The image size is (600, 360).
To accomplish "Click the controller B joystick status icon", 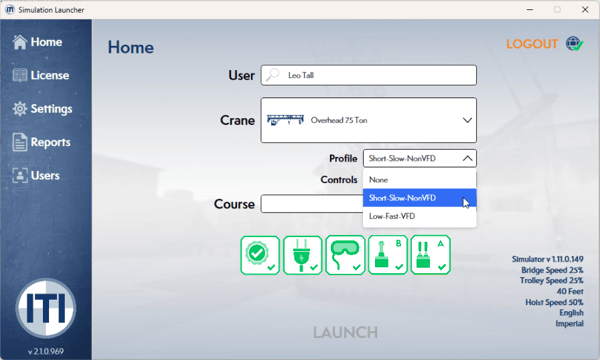I will click(x=388, y=255).
